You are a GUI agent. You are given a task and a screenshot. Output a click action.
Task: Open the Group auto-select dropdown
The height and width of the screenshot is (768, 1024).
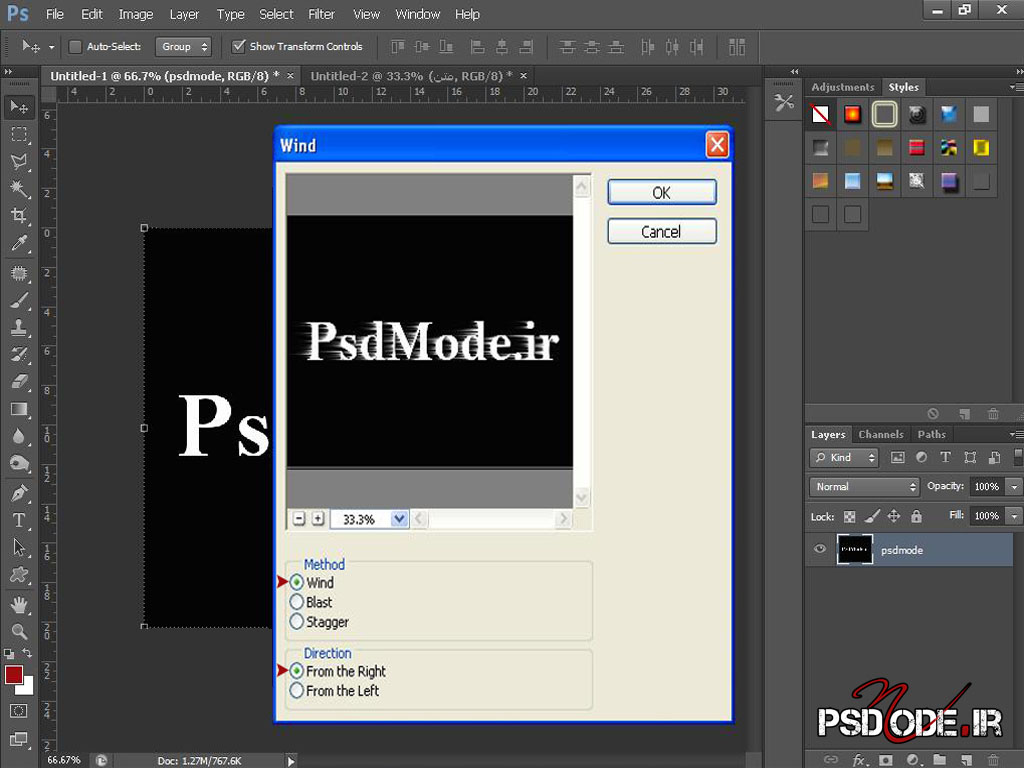click(x=184, y=46)
